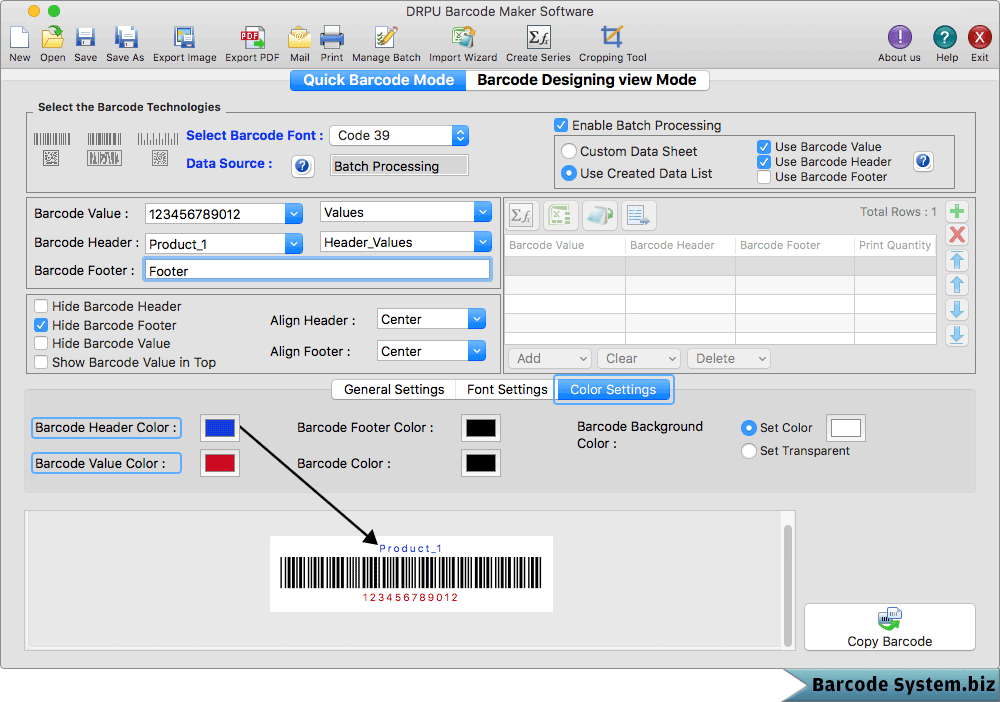Check Hide Barcode Value
This screenshot has width=1000, height=702.
[41, 344]
